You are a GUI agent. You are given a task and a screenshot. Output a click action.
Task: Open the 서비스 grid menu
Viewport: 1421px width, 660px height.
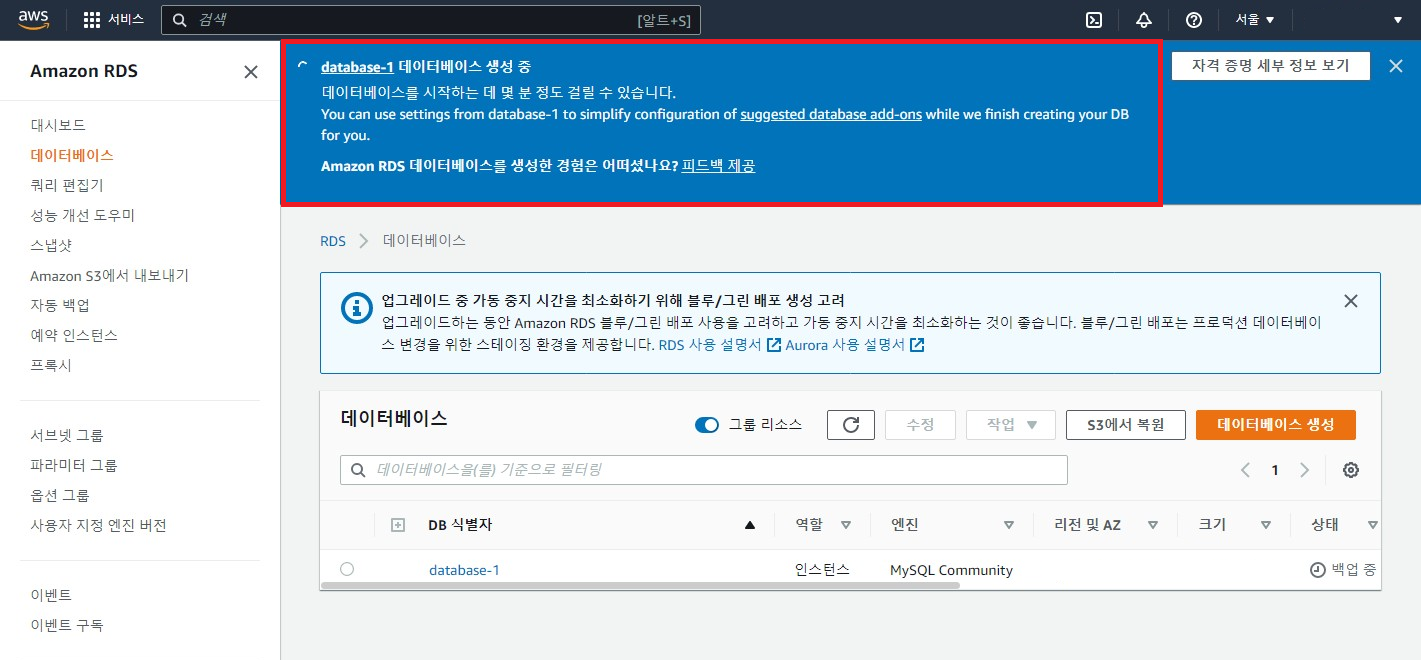pyautogui.click(x=113, y=20)
